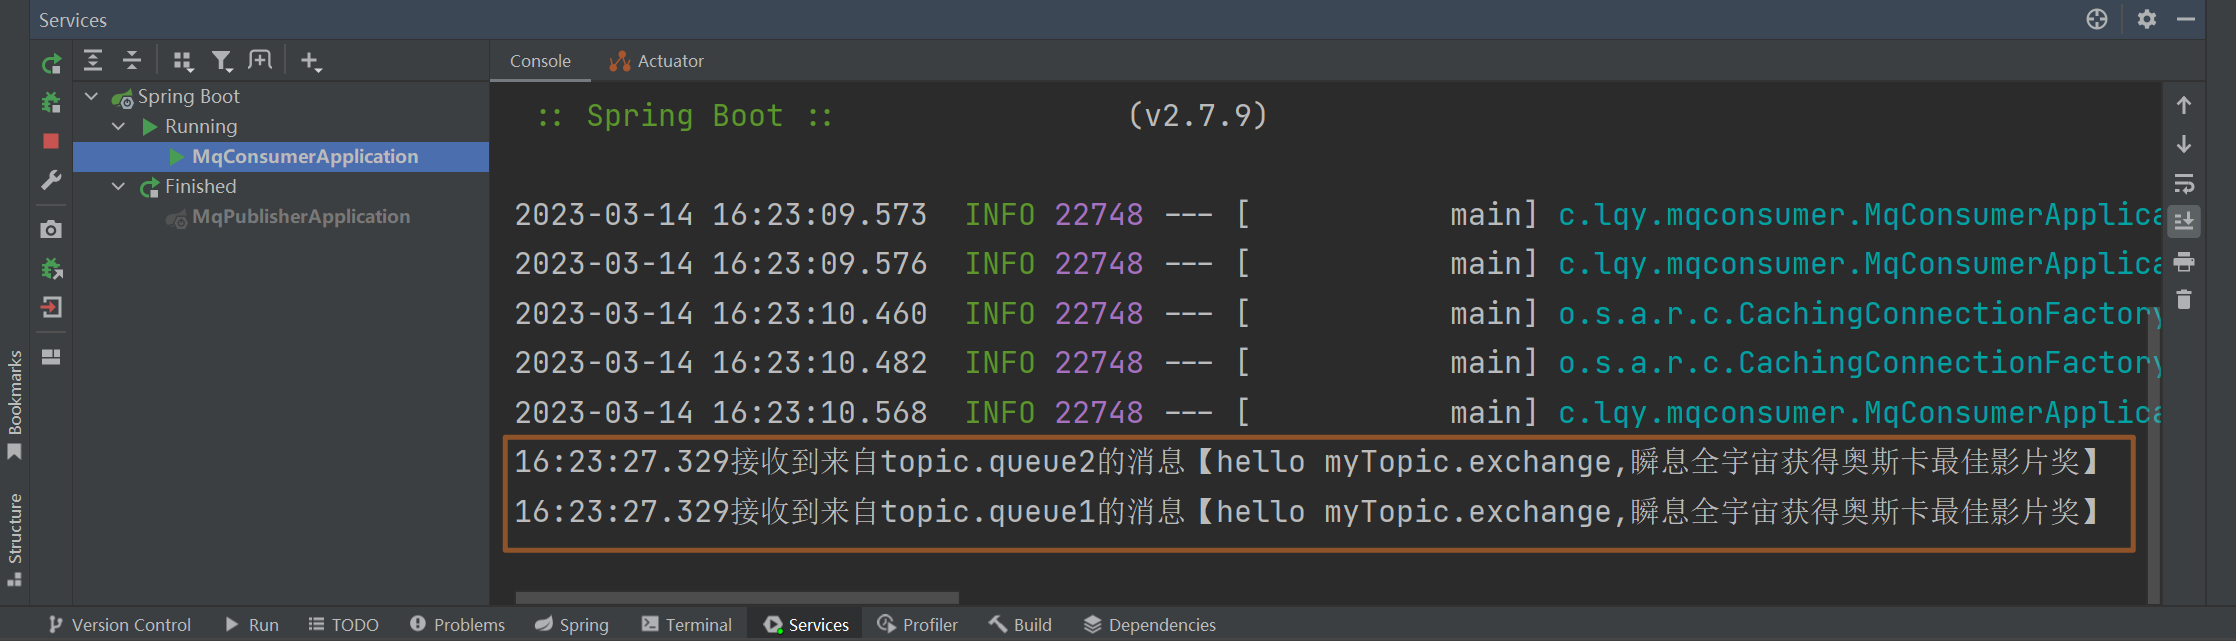This screenshot has width=2236, height=641.
Task: Open the Dependencies tool window
Action: (x=1150, y=624)
